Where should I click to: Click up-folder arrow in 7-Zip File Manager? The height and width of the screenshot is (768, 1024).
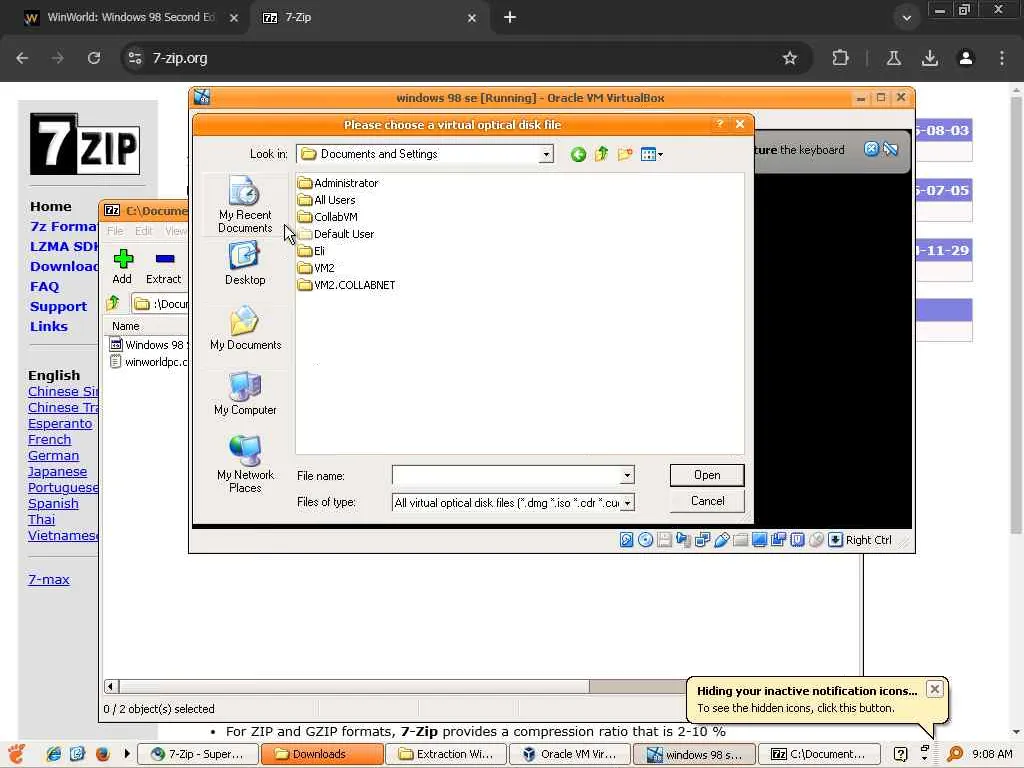[x=113, y=303]
